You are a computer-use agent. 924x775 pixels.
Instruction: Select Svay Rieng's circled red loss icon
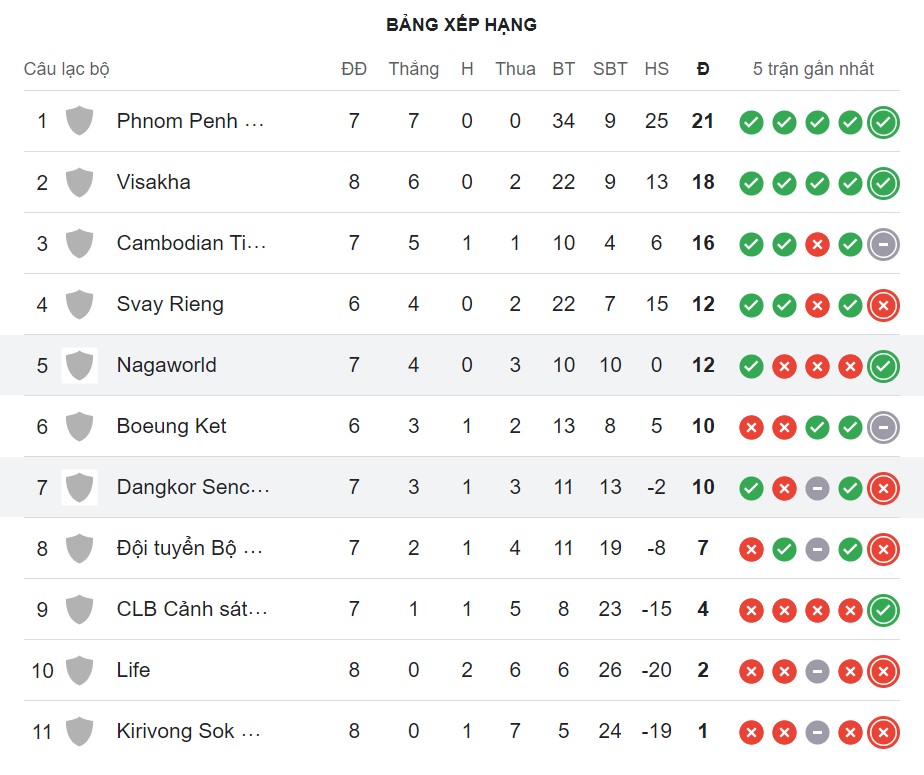click(883, 304)
